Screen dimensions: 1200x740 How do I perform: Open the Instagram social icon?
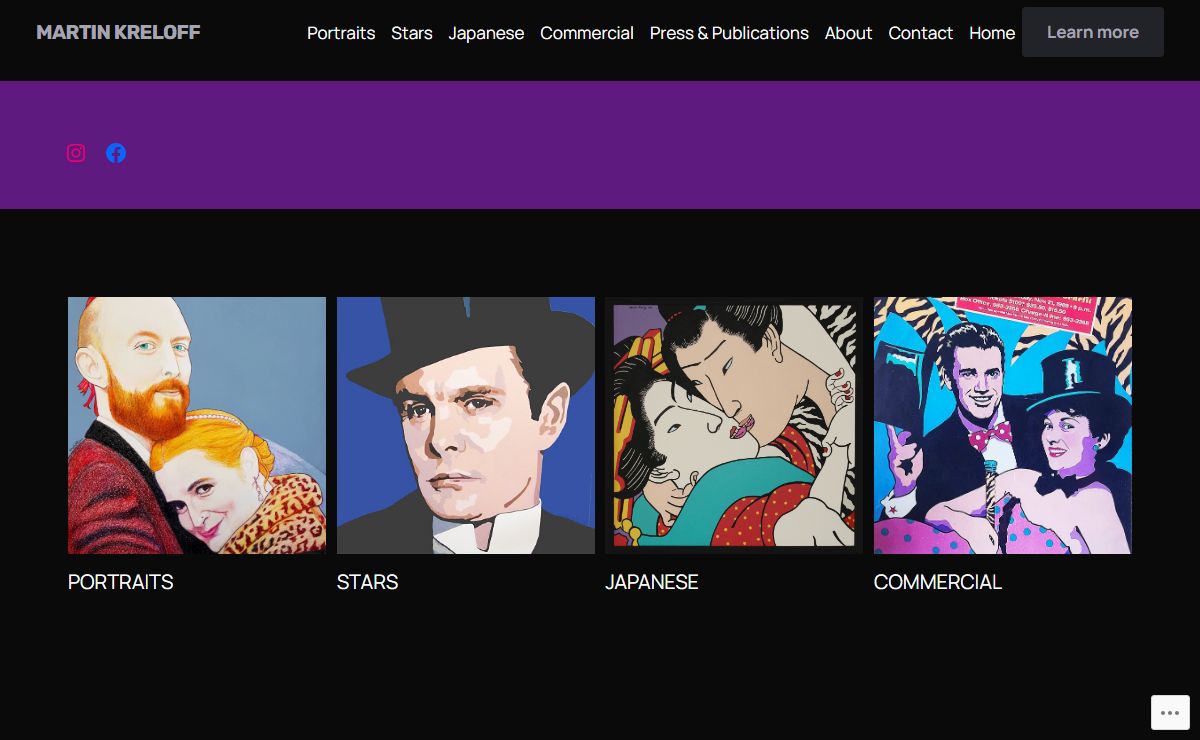[x=76, y=153]
